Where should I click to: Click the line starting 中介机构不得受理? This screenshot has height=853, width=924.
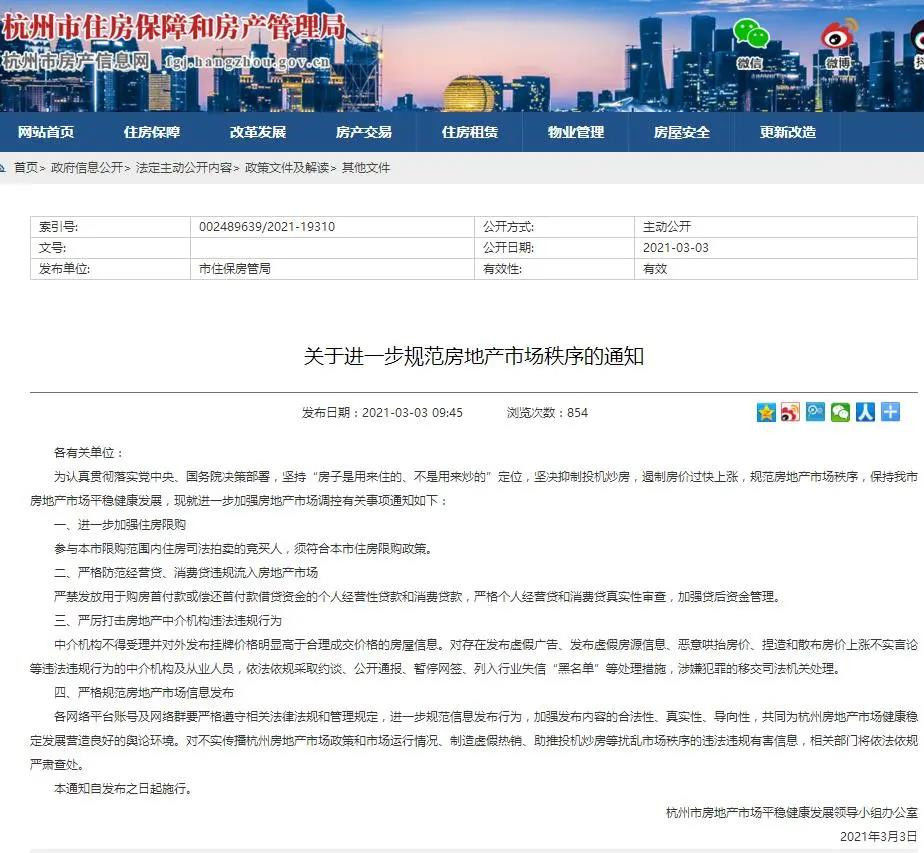pyautogui.click(x=486, y=645)
